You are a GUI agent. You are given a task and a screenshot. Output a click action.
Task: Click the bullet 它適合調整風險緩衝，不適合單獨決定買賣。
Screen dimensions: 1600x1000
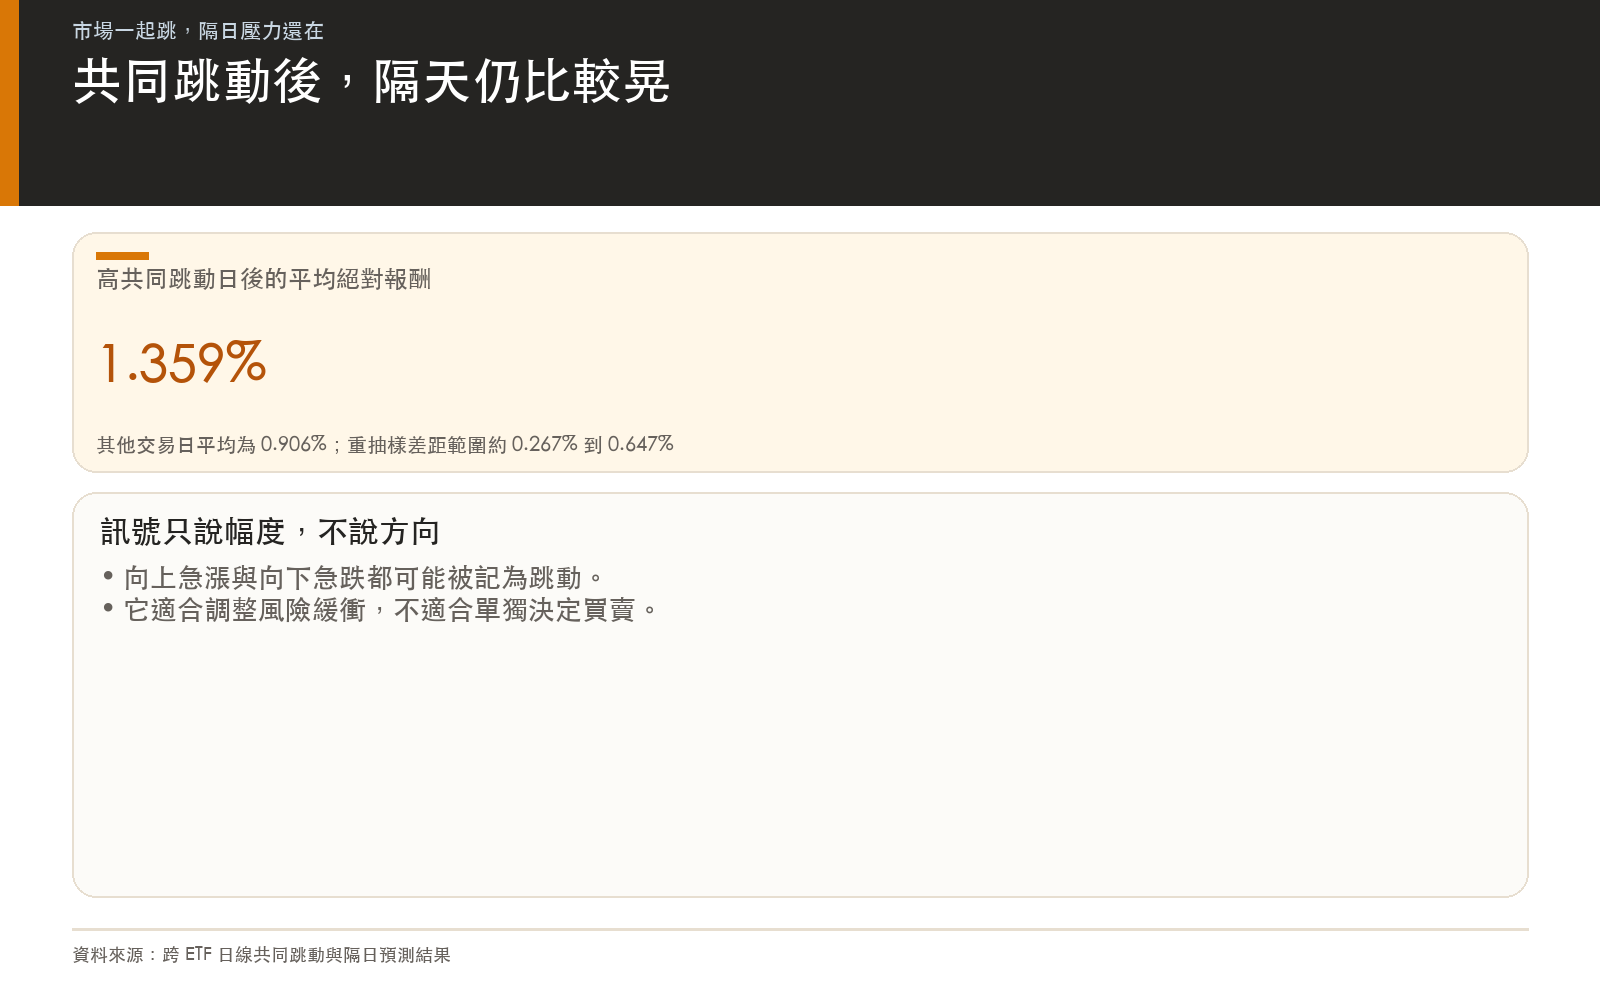point(391,610)
